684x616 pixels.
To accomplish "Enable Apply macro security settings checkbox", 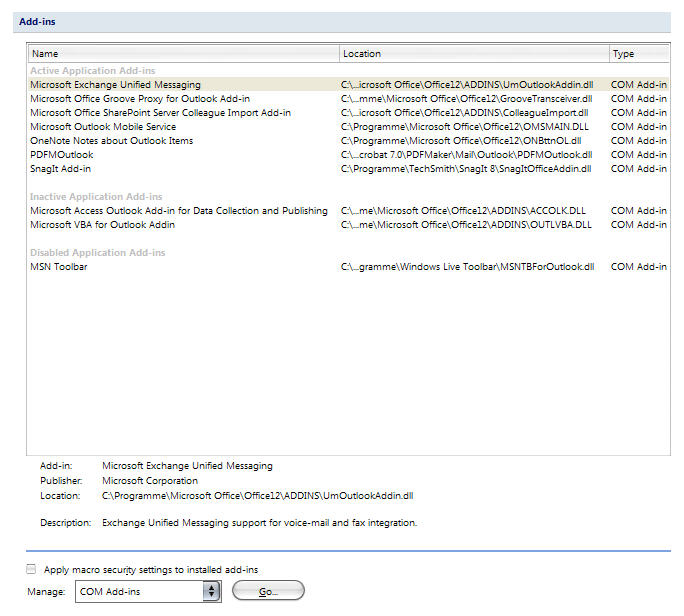I will coord(31,569).
